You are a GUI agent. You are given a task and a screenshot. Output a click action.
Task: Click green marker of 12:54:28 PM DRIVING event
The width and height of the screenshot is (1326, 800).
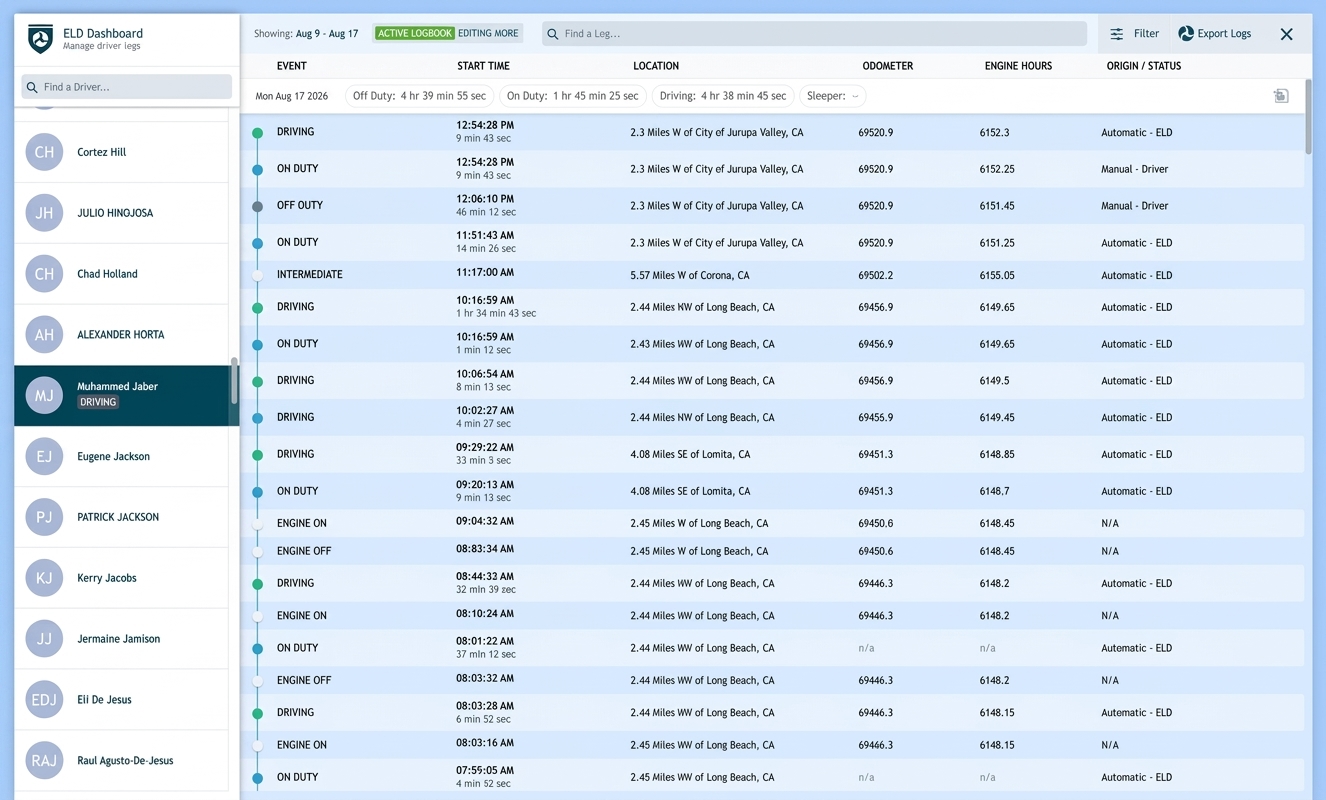click(x=258, y=133)
